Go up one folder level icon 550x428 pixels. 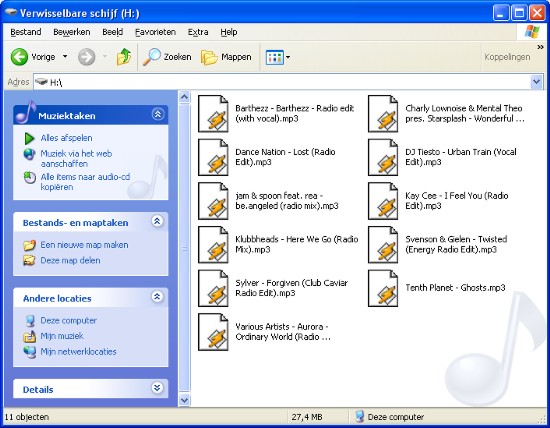pos(124,57)
